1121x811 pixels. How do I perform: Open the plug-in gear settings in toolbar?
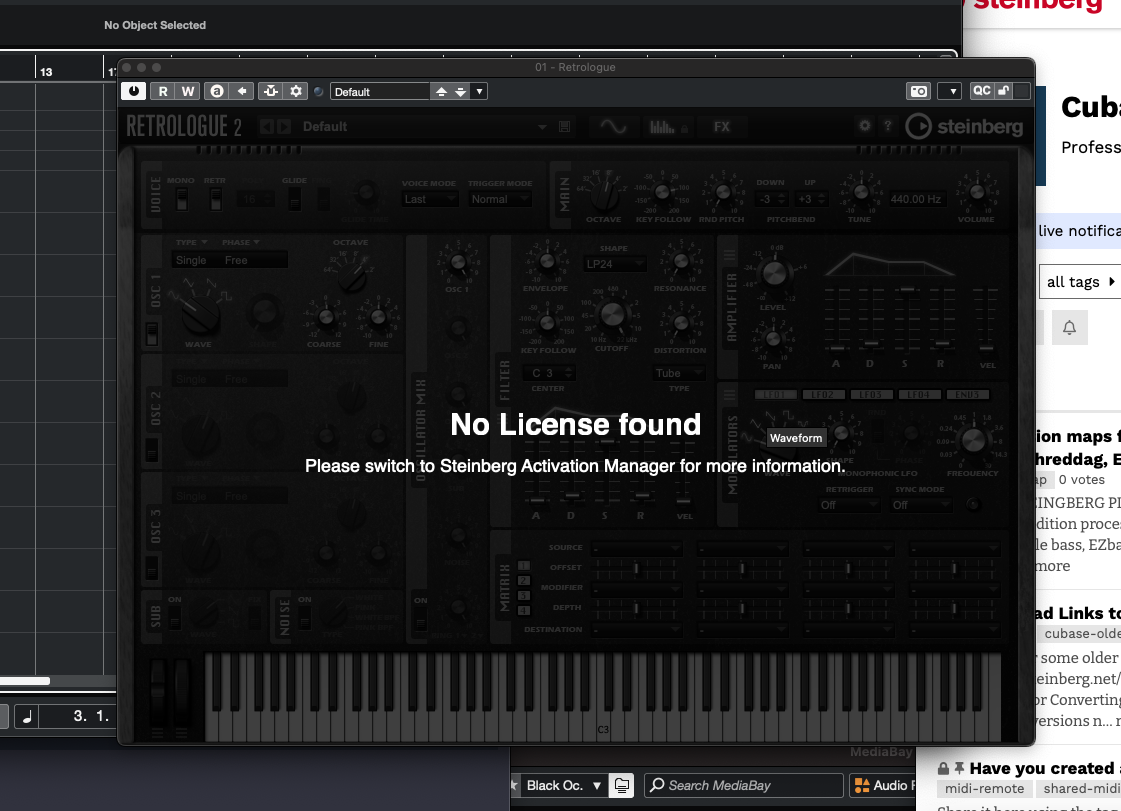pos(296,91)
